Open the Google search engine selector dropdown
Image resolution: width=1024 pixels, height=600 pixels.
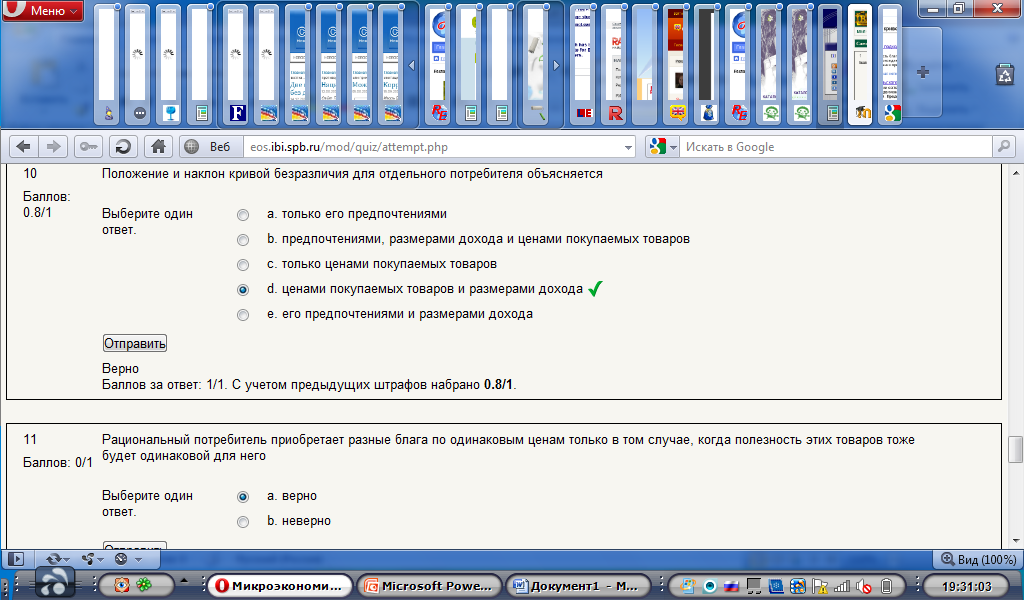(662, 147)
